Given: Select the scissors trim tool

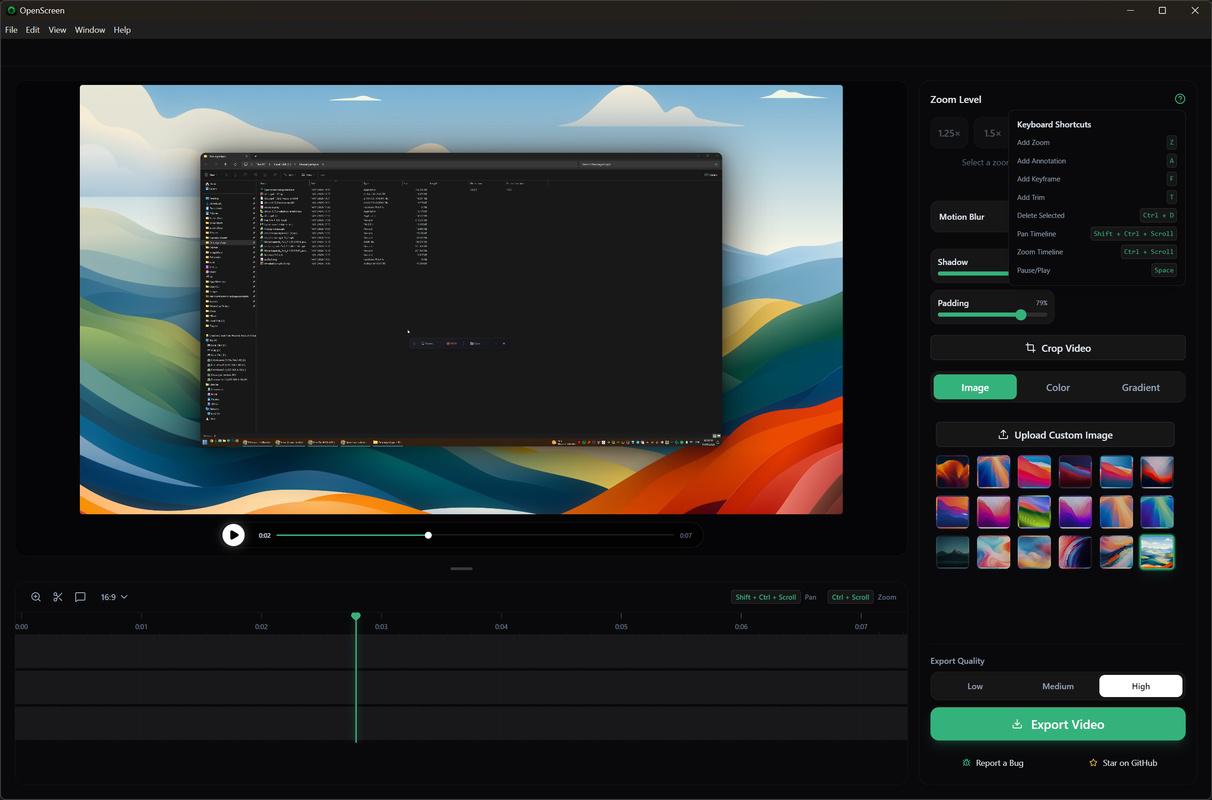Looking at the screenshot, I should click(58, 597).
